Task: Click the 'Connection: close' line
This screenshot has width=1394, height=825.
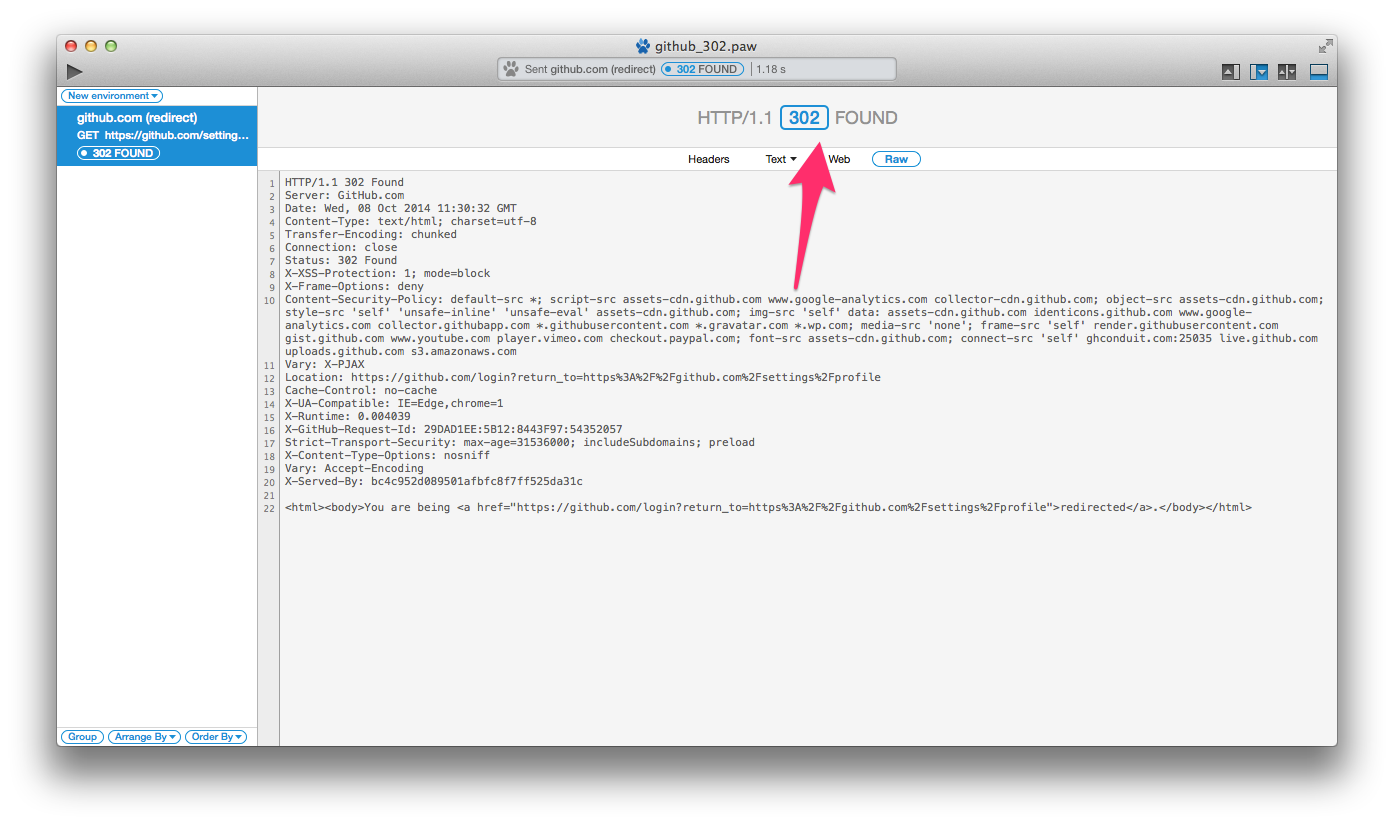Action: pyautogui.click(x=341, y=248)
